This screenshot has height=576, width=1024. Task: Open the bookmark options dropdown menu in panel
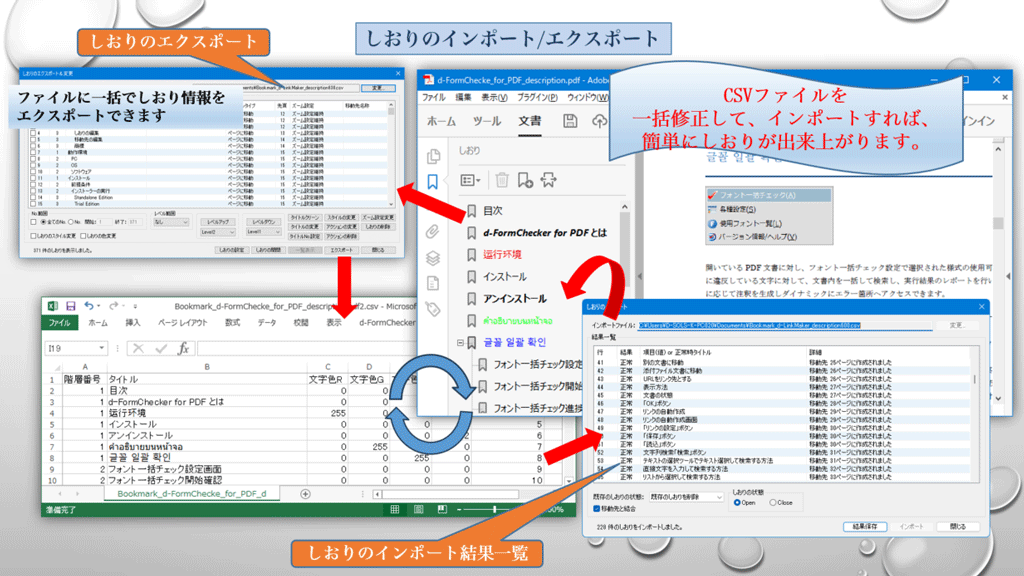coord(471,180)
